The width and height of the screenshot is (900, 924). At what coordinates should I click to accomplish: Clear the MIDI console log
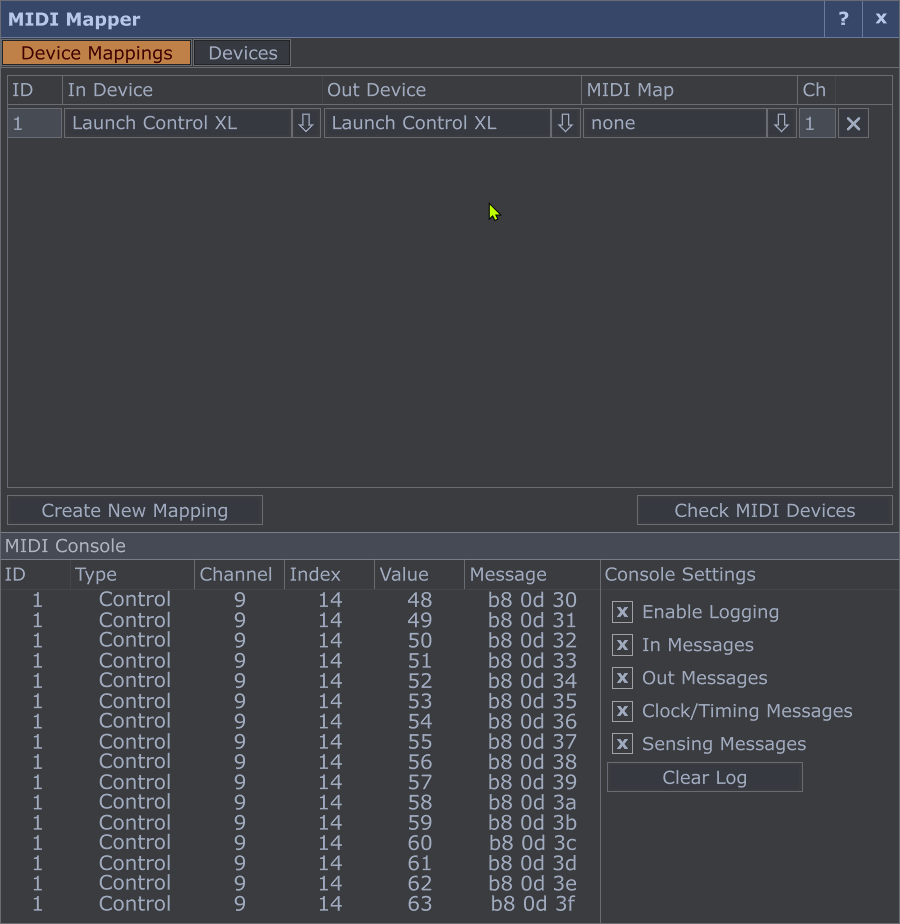coord(704,778)
